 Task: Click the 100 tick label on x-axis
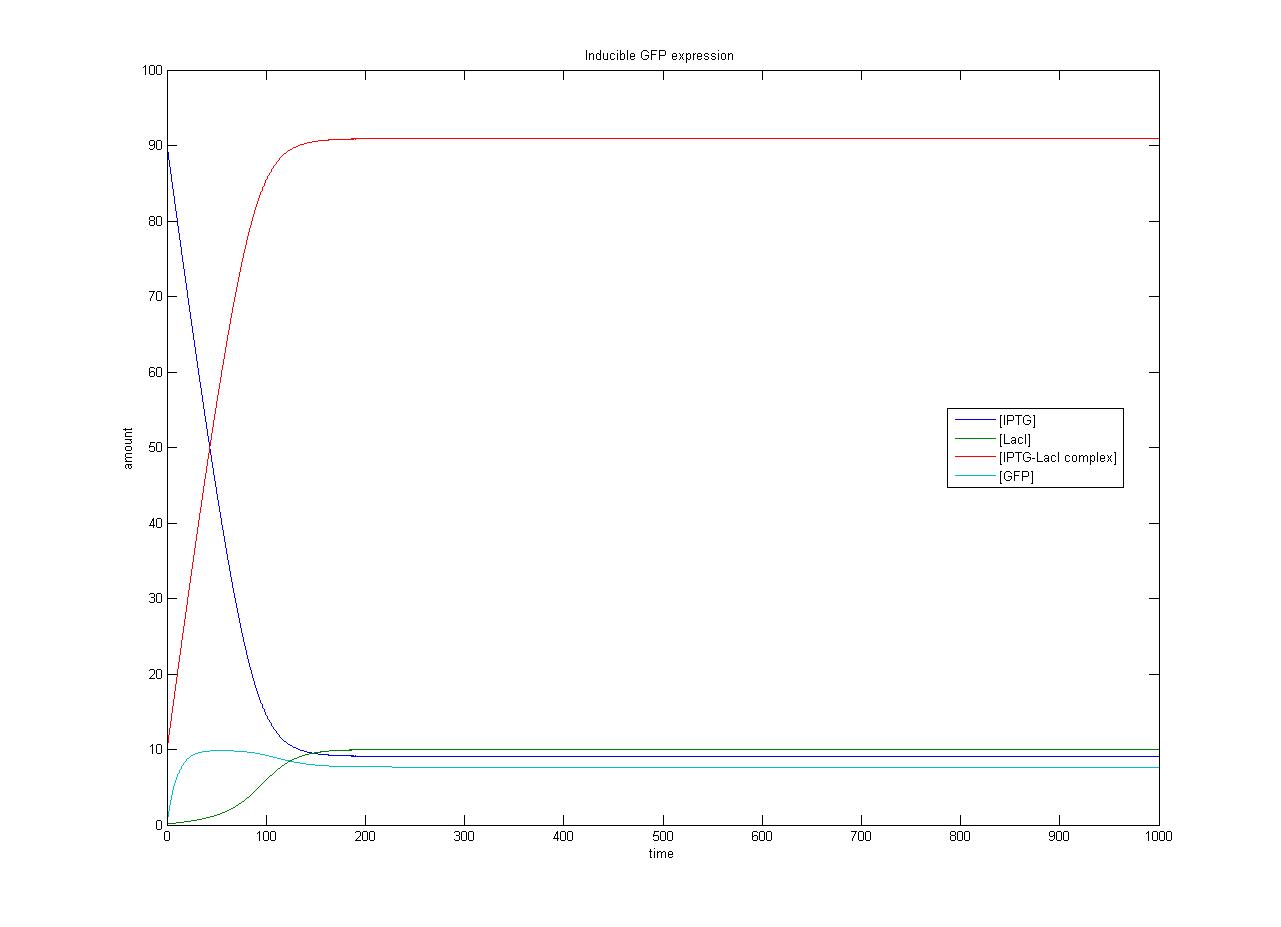pos(266,837)
